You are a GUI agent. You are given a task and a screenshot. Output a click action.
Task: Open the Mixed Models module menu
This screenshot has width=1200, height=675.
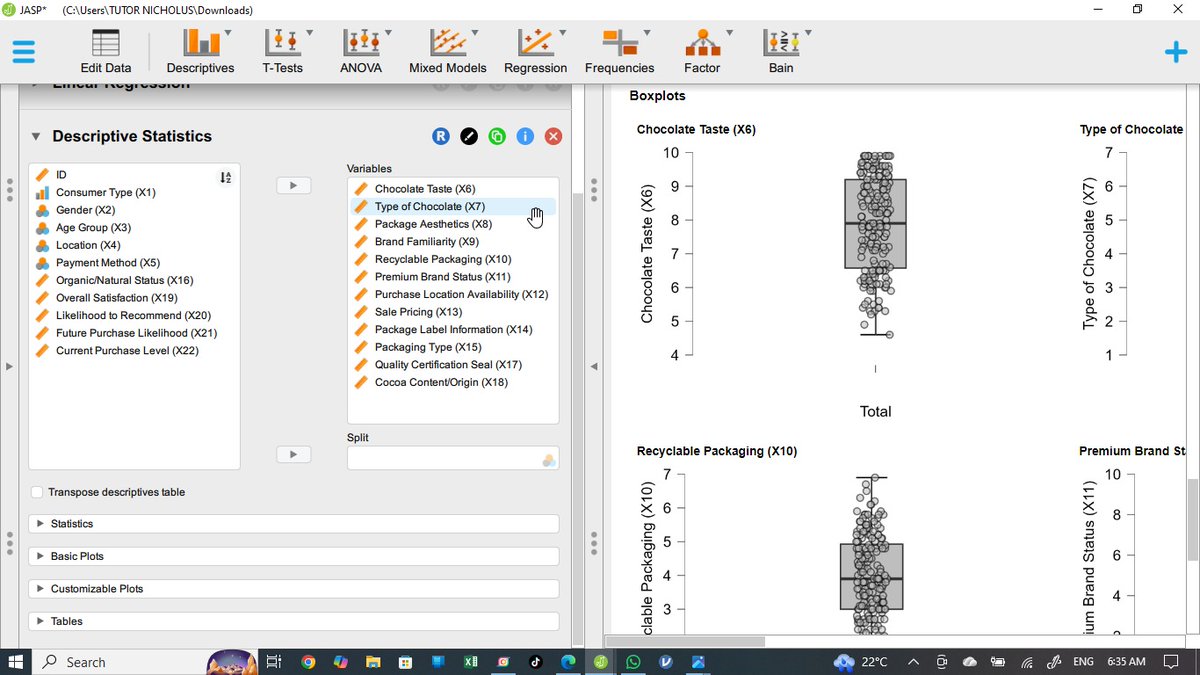[x=447, y=51]
